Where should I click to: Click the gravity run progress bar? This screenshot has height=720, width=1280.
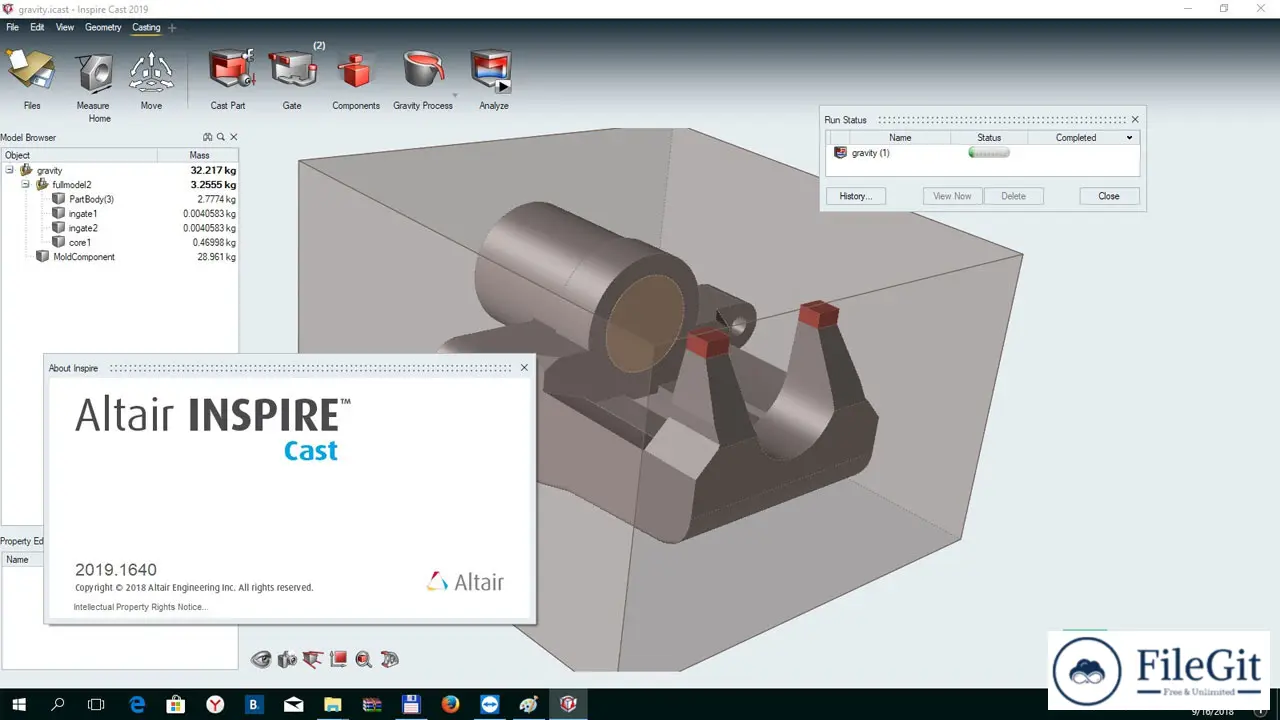click(x=989, y=153)
